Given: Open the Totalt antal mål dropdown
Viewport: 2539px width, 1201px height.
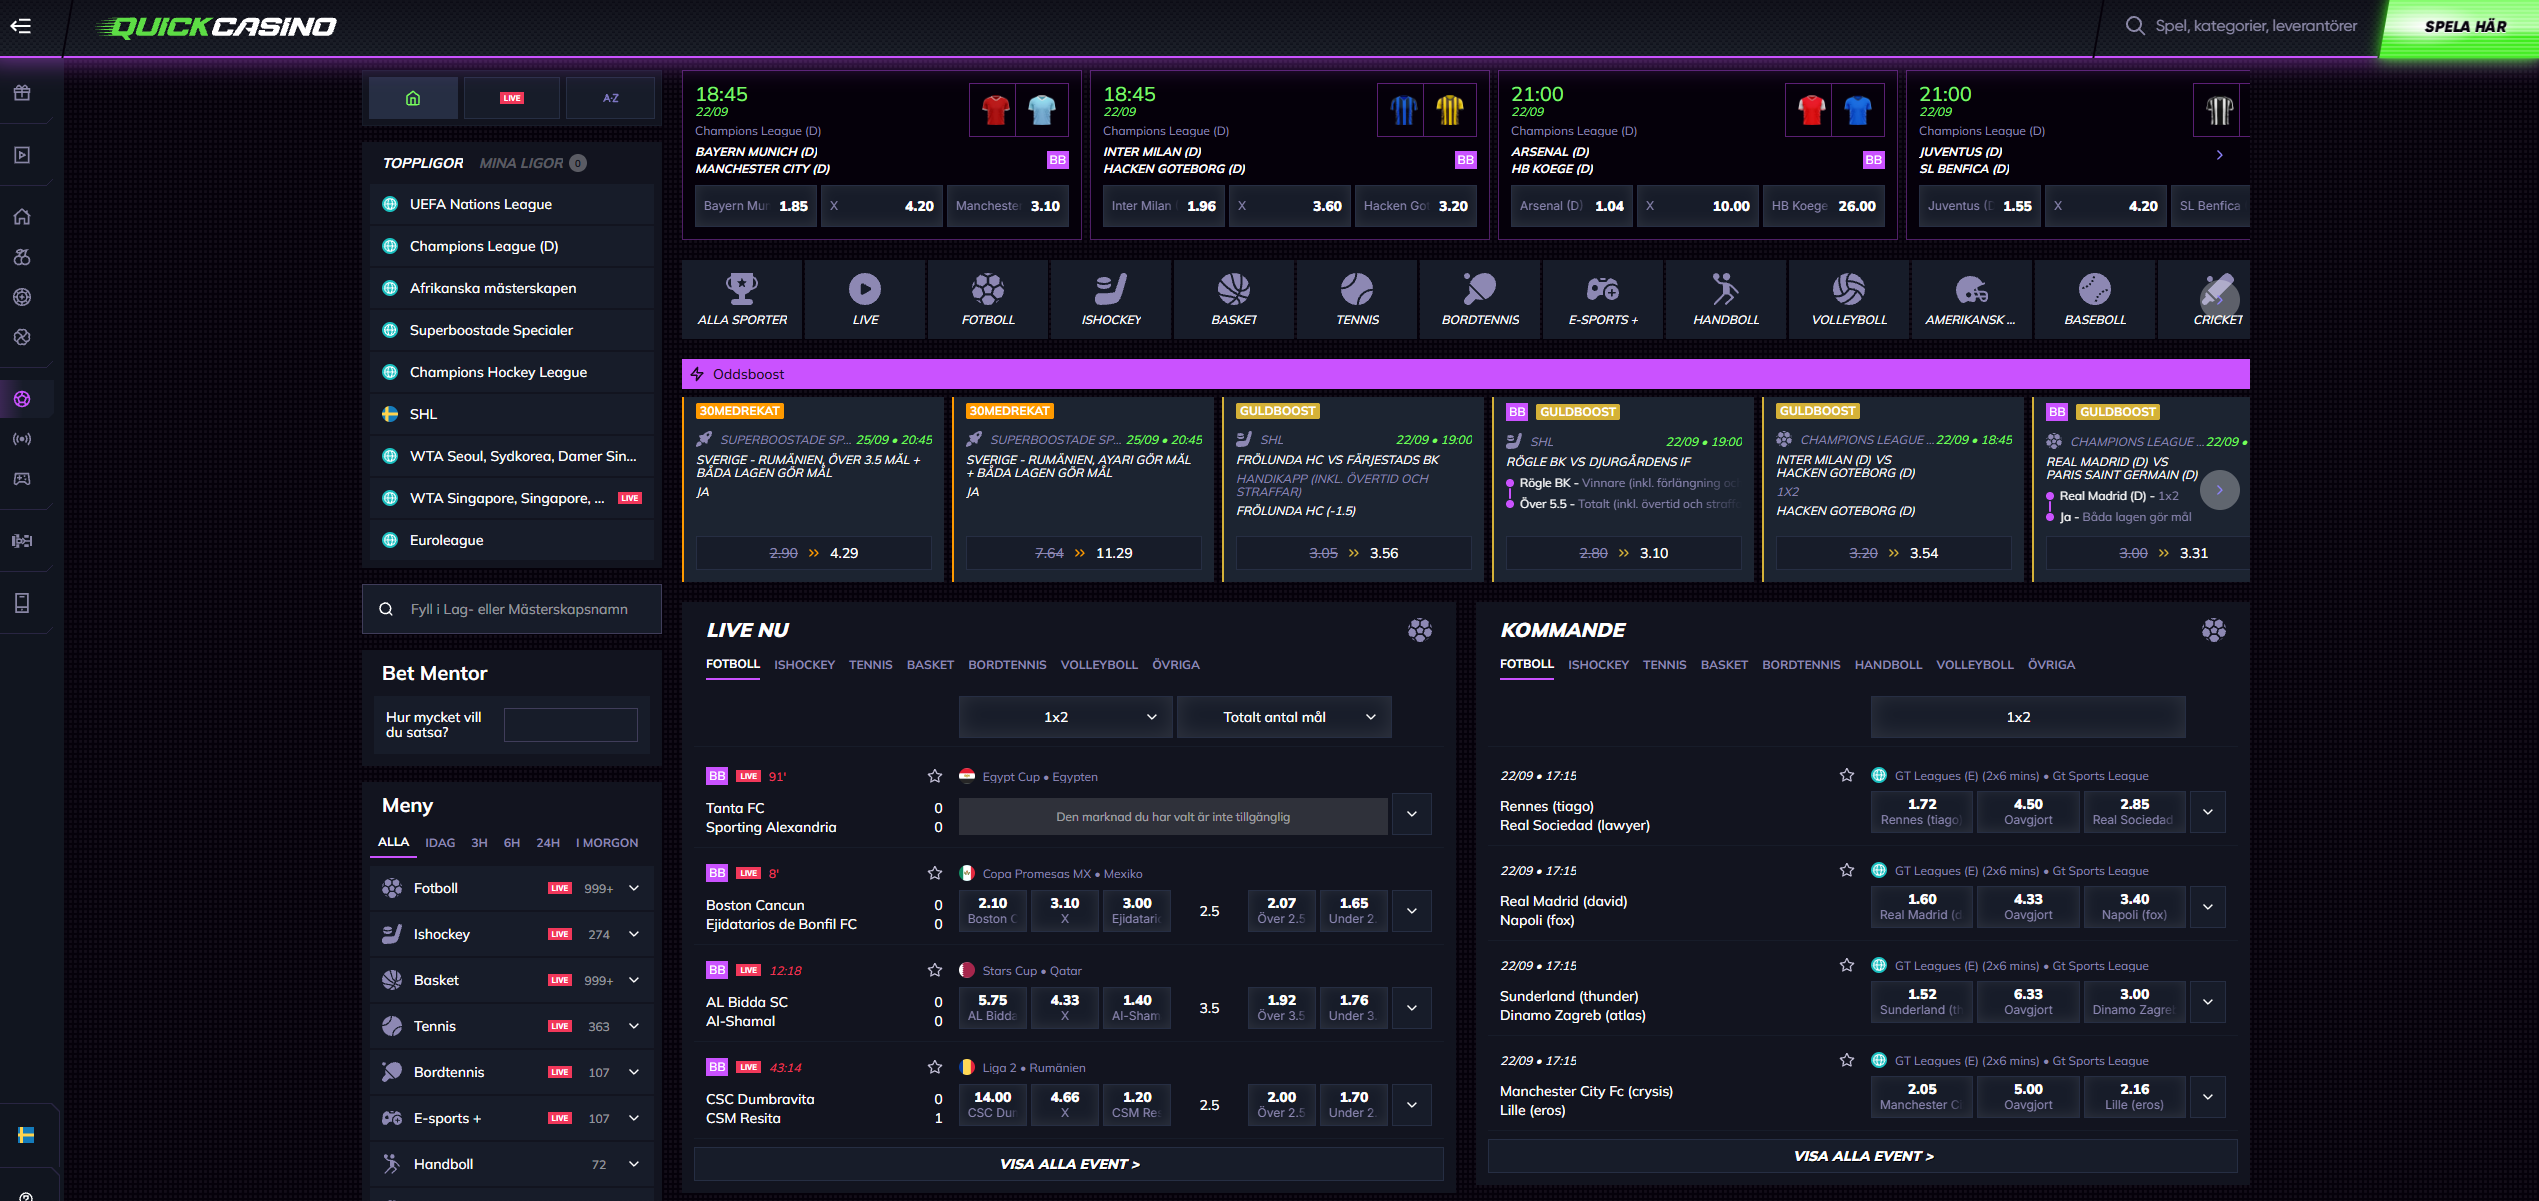Looking at the screenshot, I should [1284, 717].
